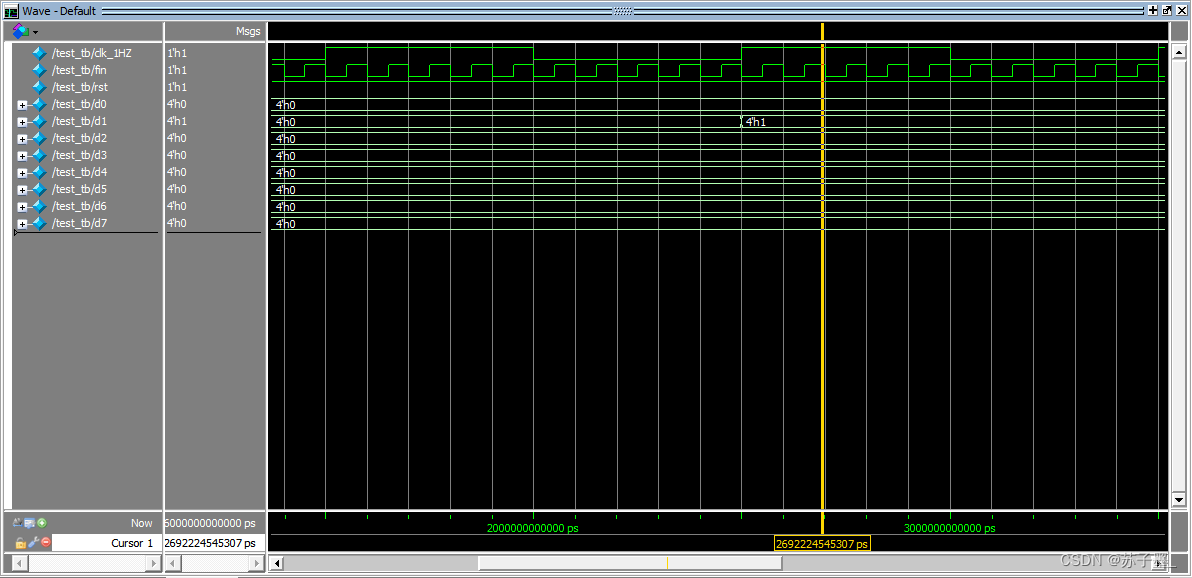
Task: Click the 1'h1 value of clk_1HZ in Msgs
Action: point(176,53)
